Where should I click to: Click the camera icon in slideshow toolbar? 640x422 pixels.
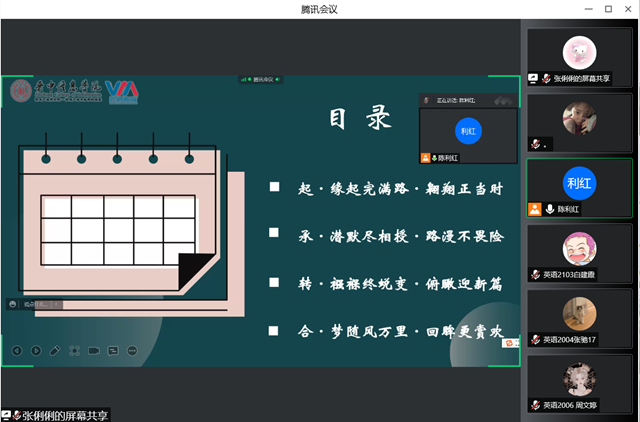pyautogui.click(x=94, y=351)
